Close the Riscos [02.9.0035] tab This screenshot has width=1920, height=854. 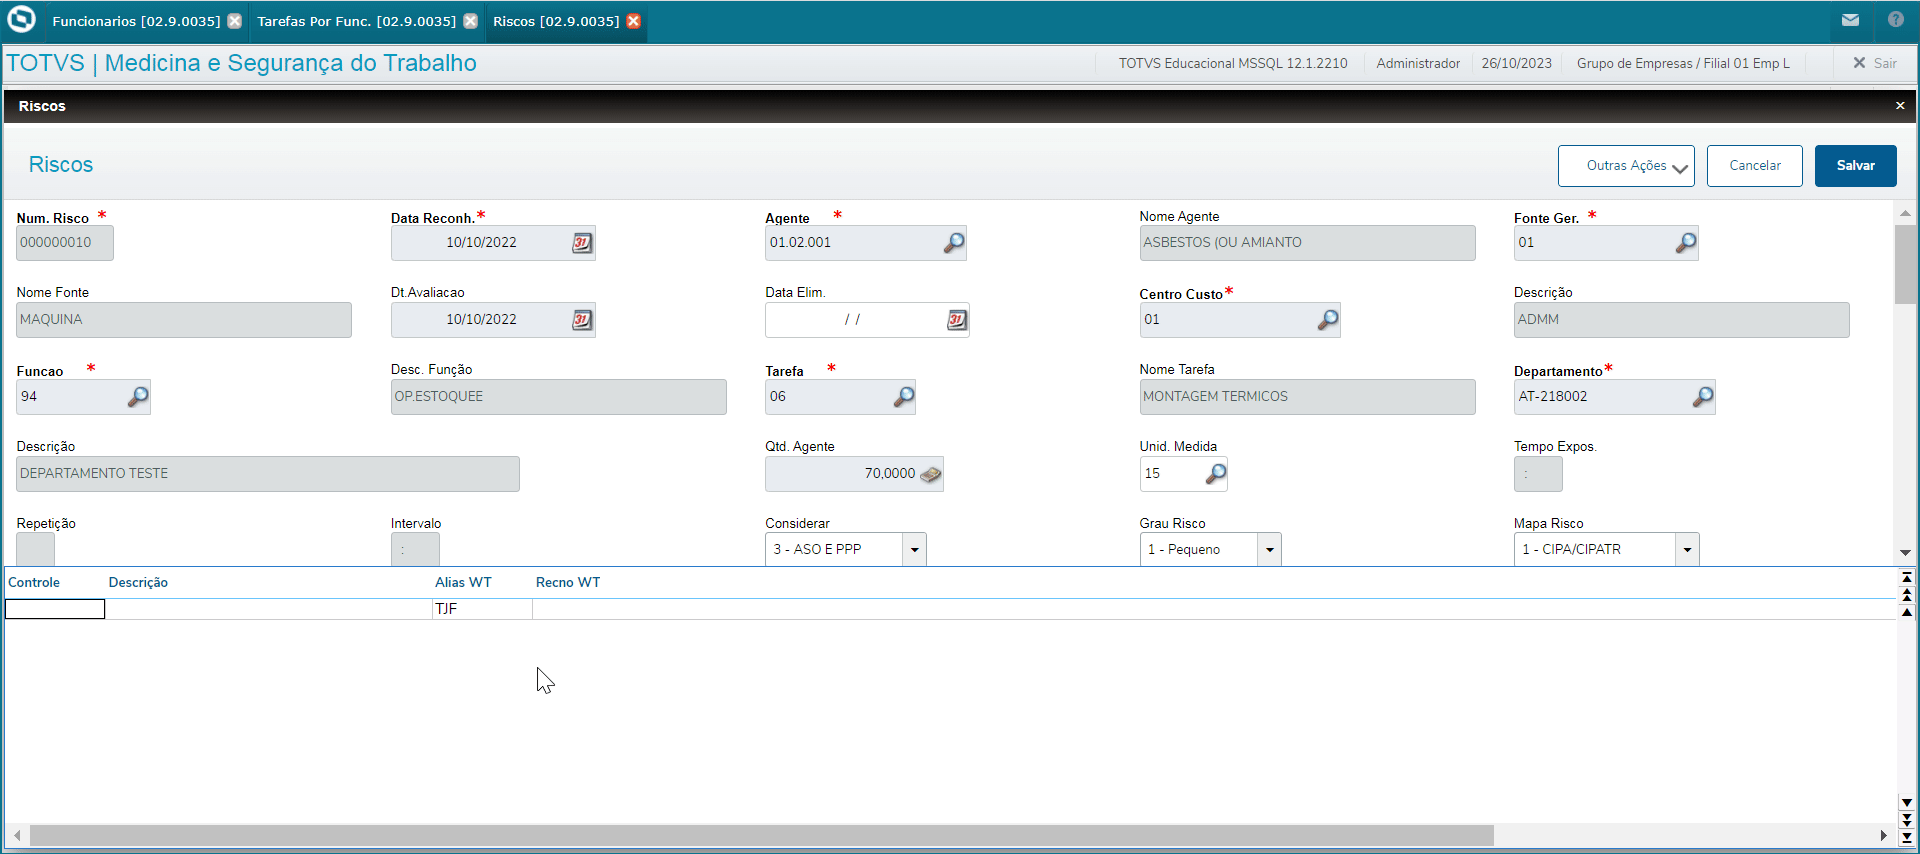[x=634, y=21]
